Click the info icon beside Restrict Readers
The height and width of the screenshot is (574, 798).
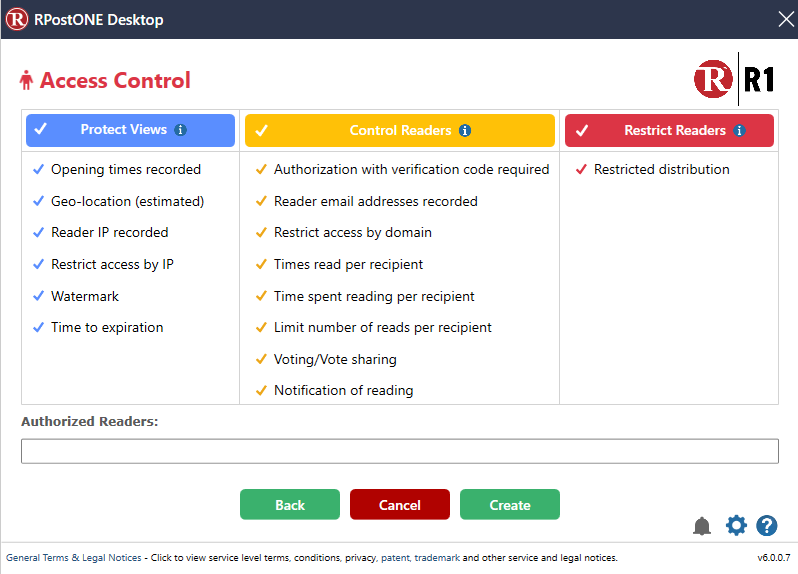point(739,131)
